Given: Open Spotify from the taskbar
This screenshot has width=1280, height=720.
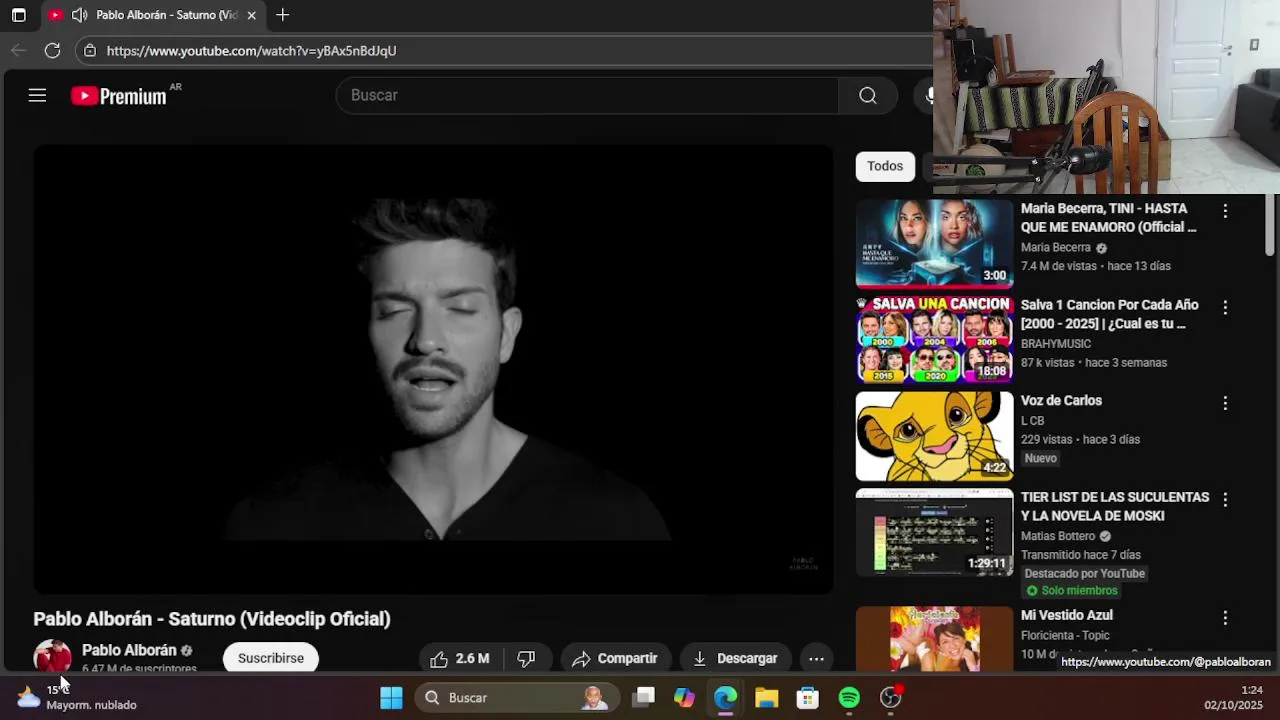Looking at the screenshot, I should (x=849, y=697).
